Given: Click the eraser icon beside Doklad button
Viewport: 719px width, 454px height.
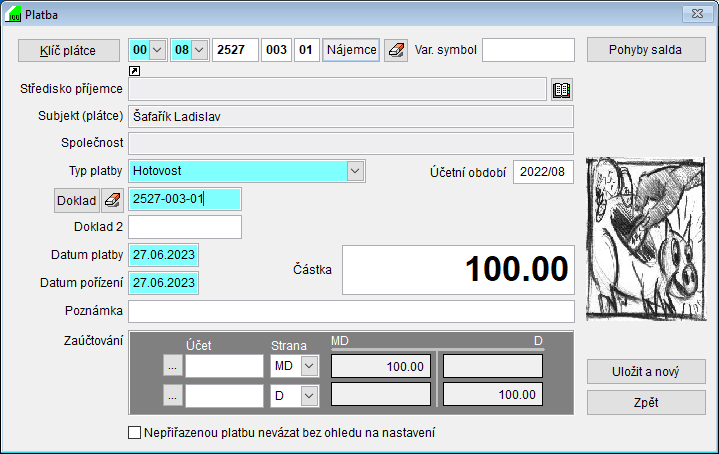Looking at the screenshot, I should (112, 199).
